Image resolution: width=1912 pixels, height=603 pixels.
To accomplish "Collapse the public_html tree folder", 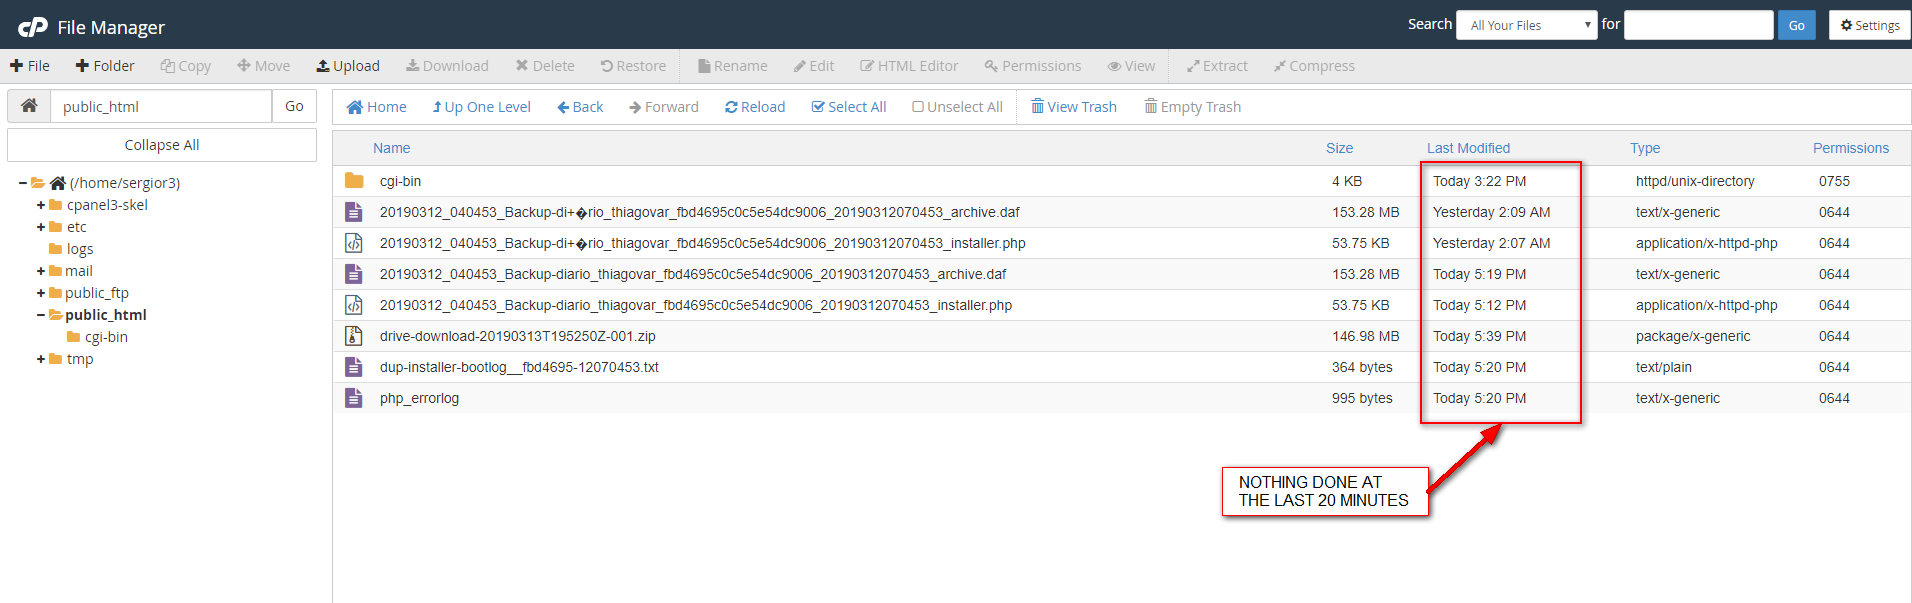I will [x=41, y=315].
